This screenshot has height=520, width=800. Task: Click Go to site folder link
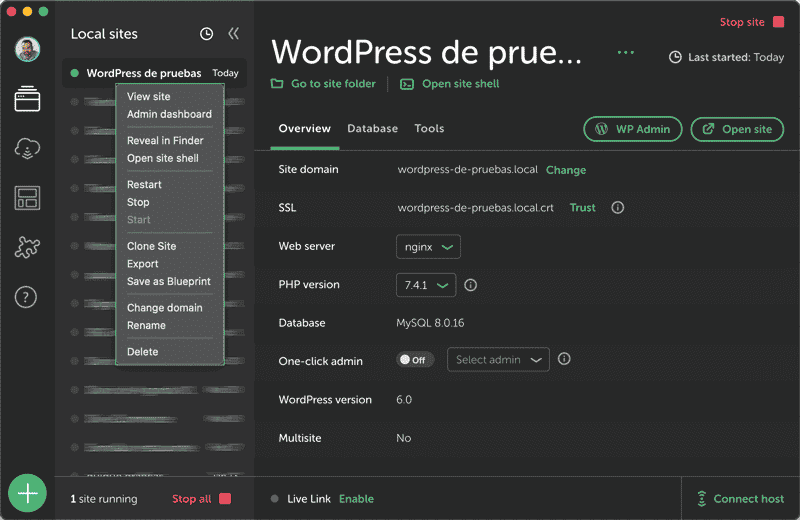pos(323,84)
